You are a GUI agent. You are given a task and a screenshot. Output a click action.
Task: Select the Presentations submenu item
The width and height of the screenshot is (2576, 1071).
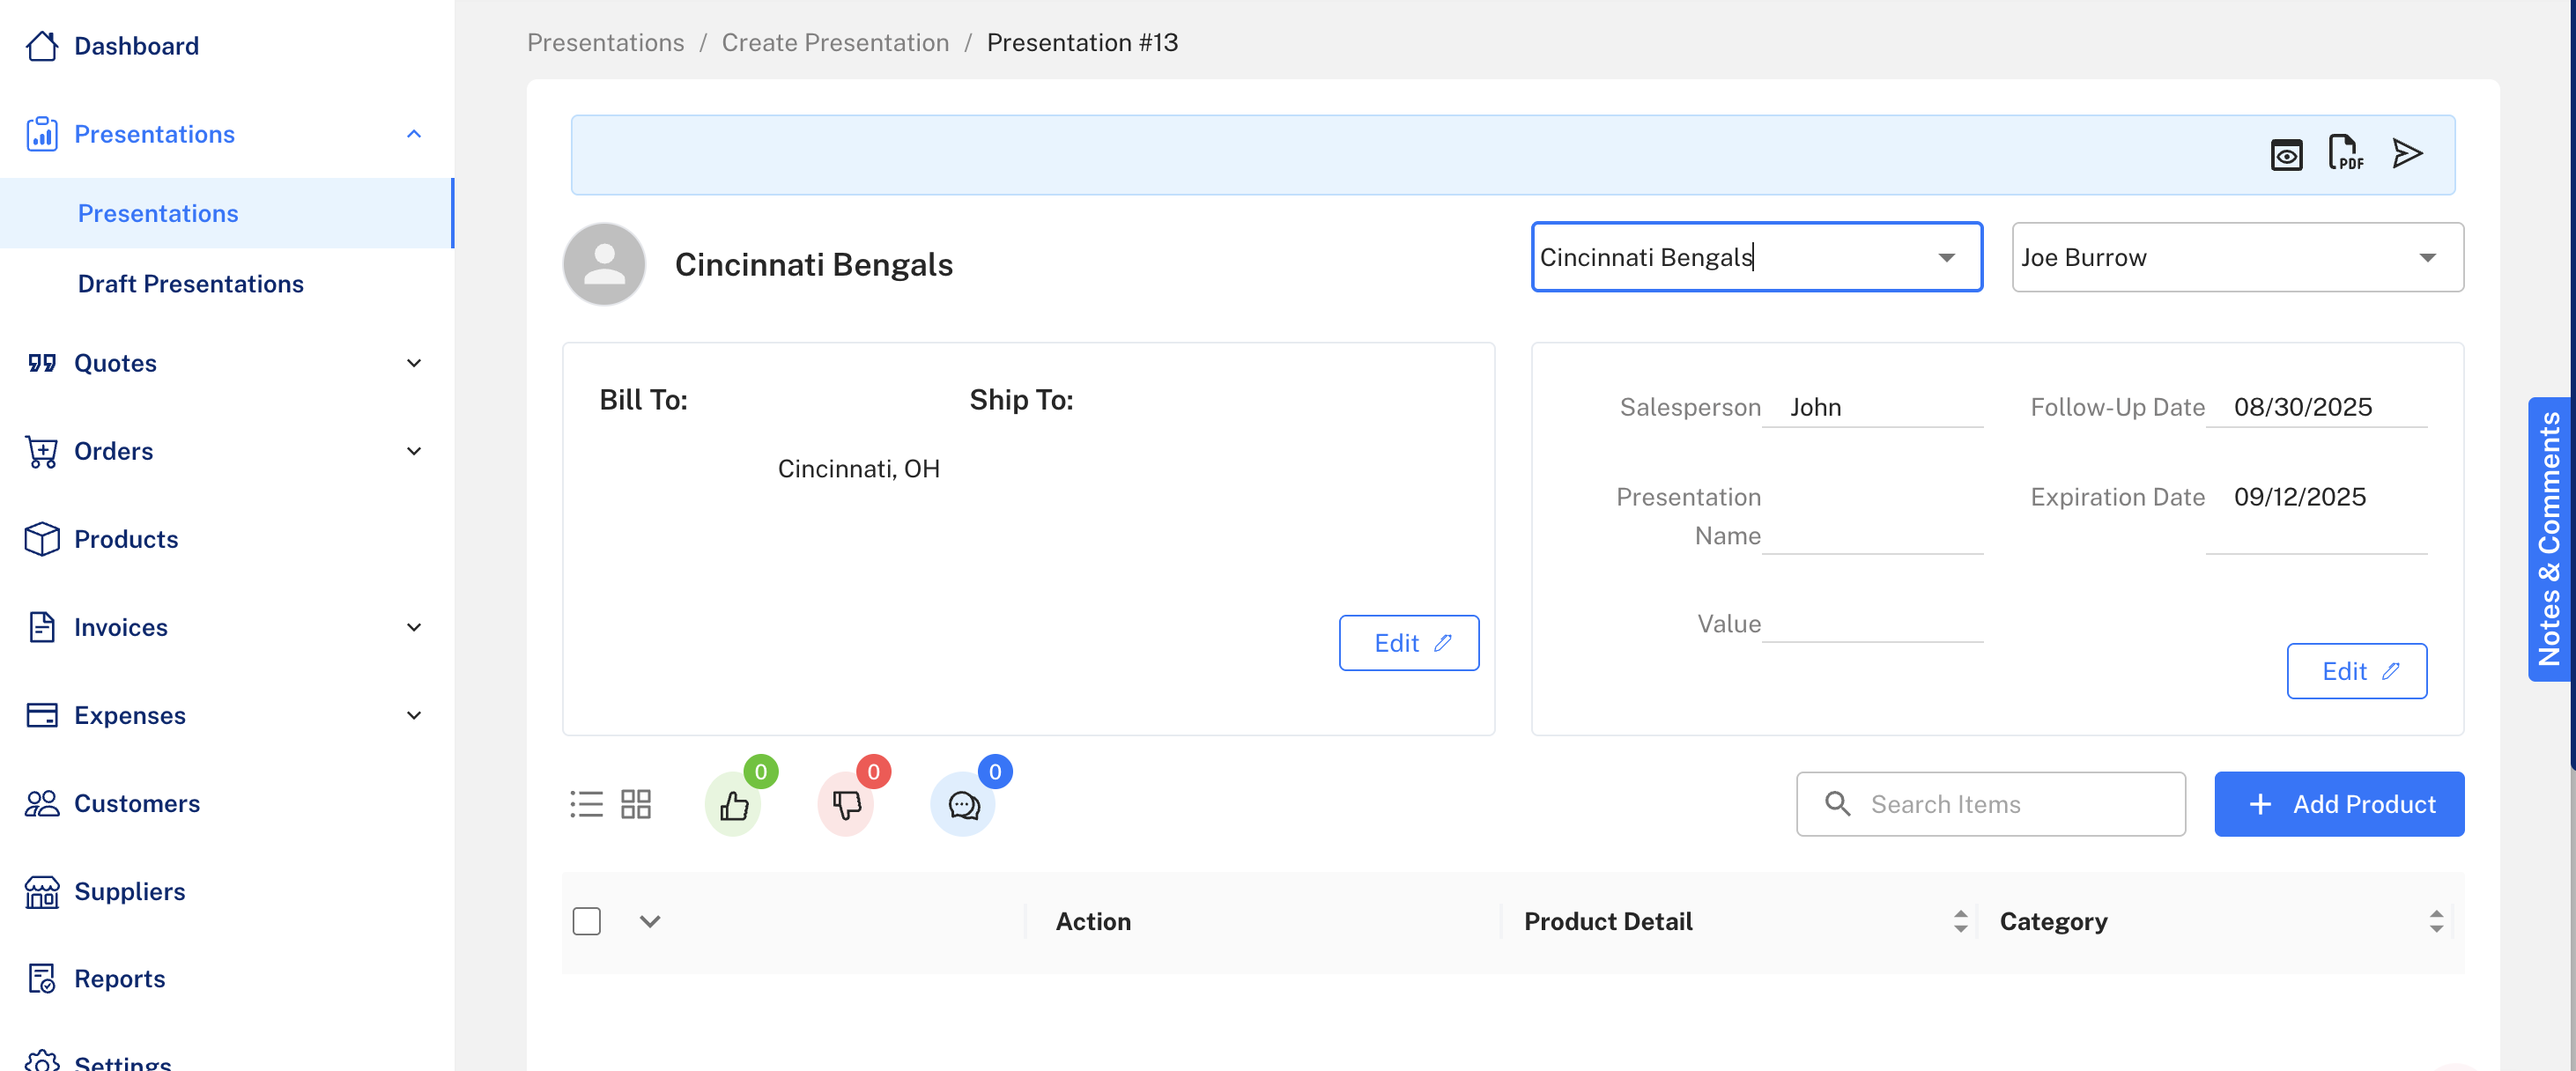coord(226,214)
